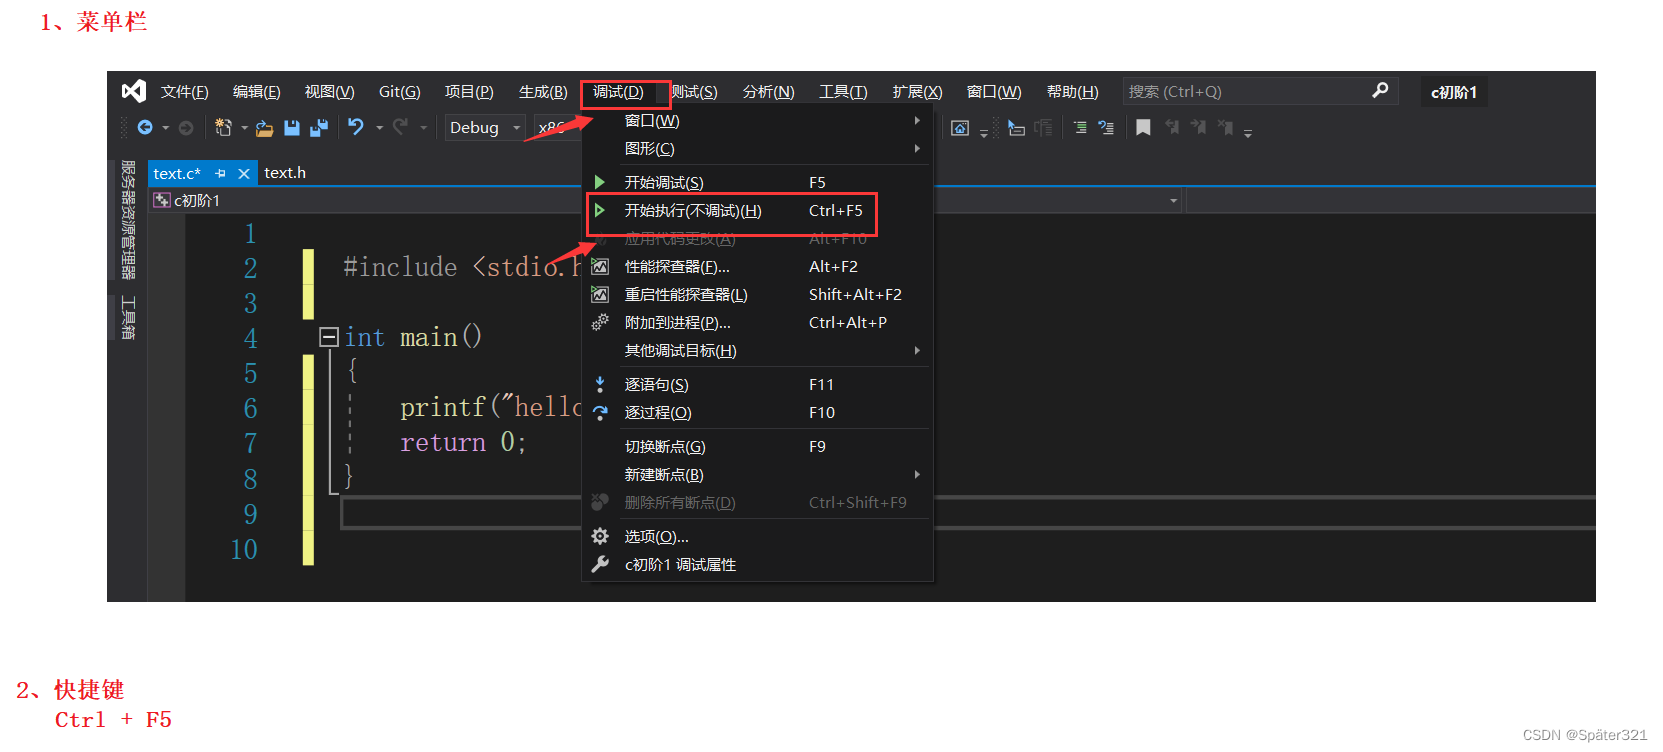Click the open file folder icon
This screenshot has width=1663, height=752.
(x=264, y=128)
